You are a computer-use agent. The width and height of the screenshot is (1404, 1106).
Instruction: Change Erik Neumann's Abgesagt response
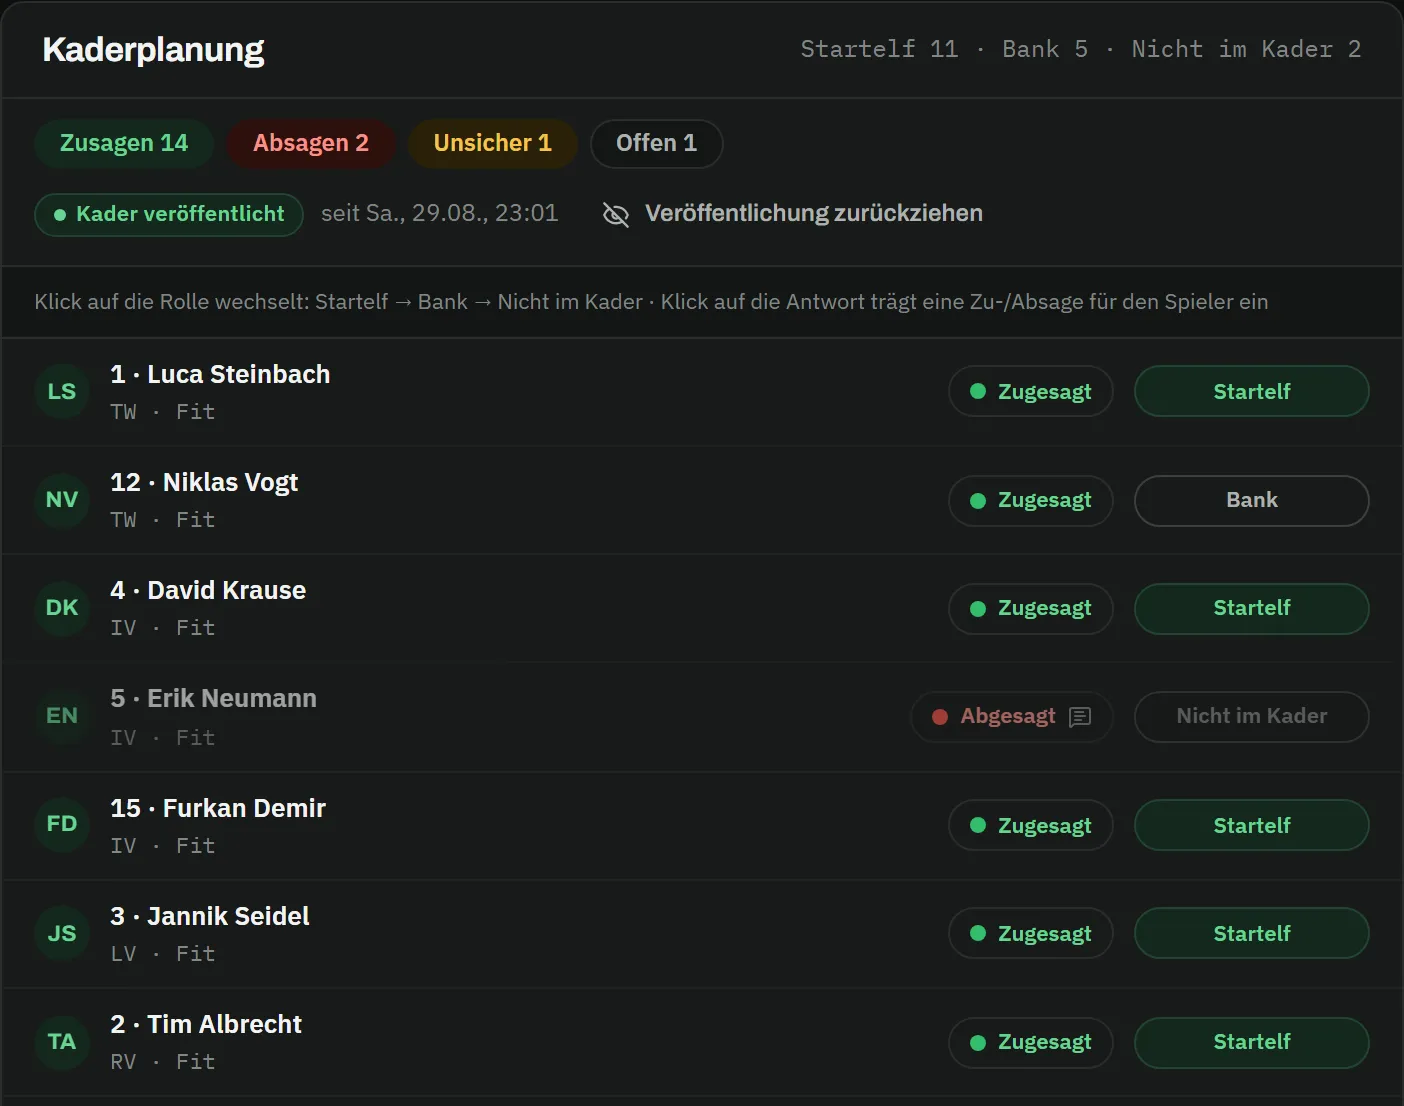[1011, 716]
